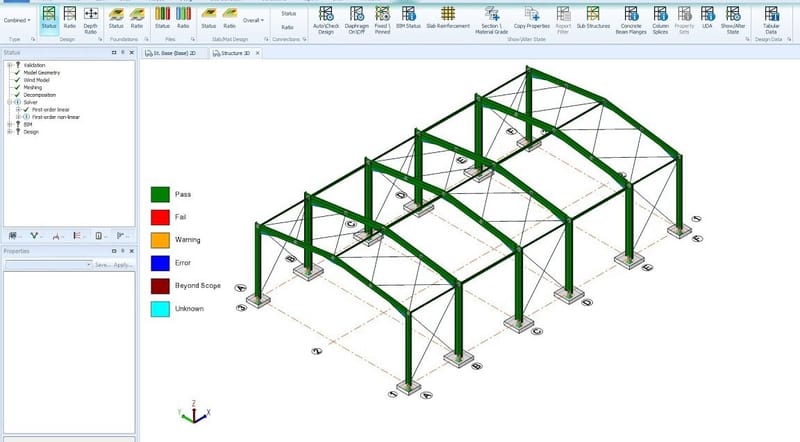Screen dimensions: 800x442
Task: Click the tree-structure icon below the Status tree
Action: [77, 236]
